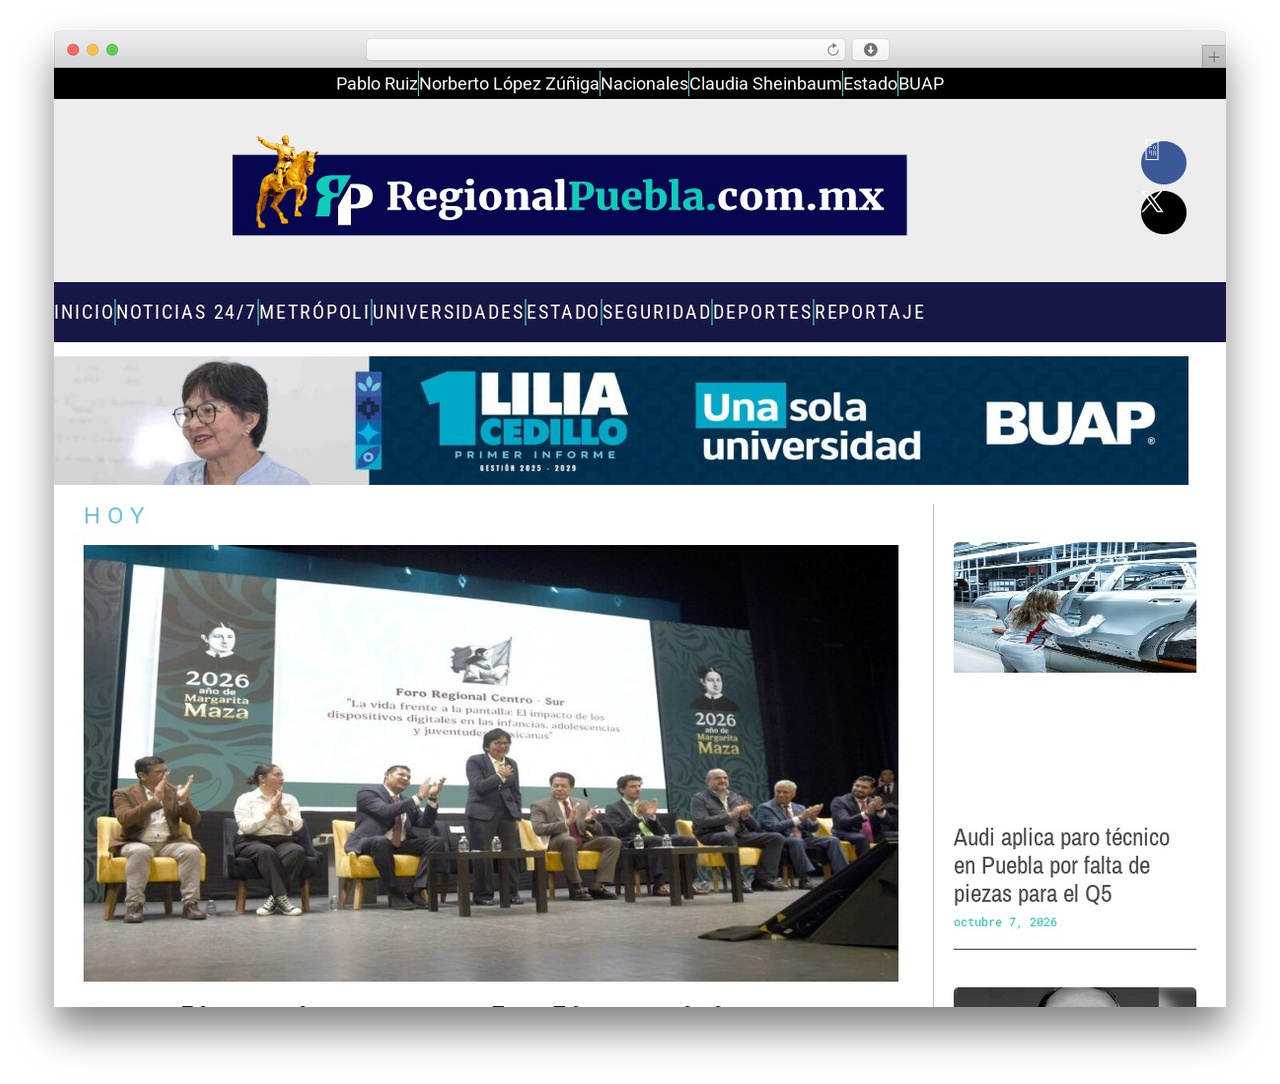Image resolution: width=1280 pixels, height=1084 pixels.
Task: Open the SEGURIDAD section
Action: point(656,312)
